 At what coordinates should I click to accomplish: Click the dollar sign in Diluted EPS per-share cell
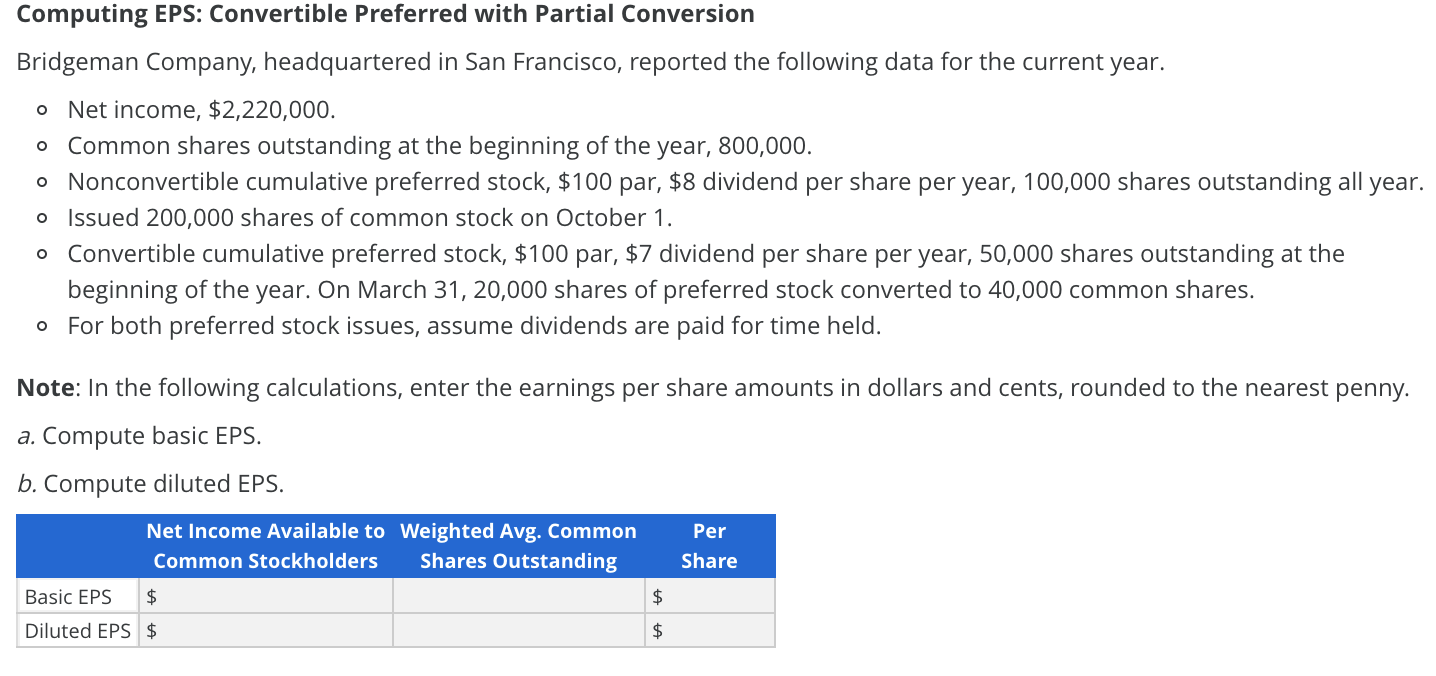pyautogui.click(x=658, y=631)
